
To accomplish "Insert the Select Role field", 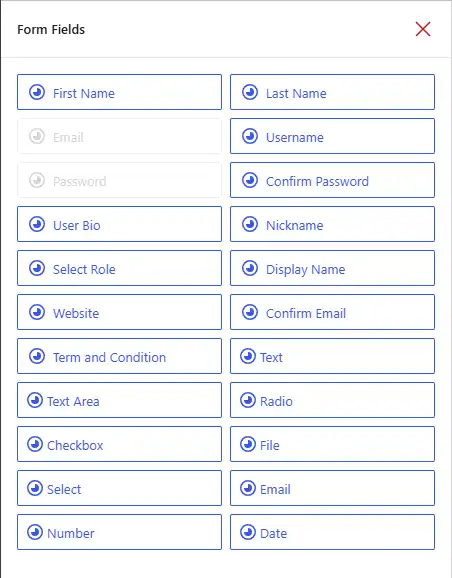I will (x=119, y=268).
